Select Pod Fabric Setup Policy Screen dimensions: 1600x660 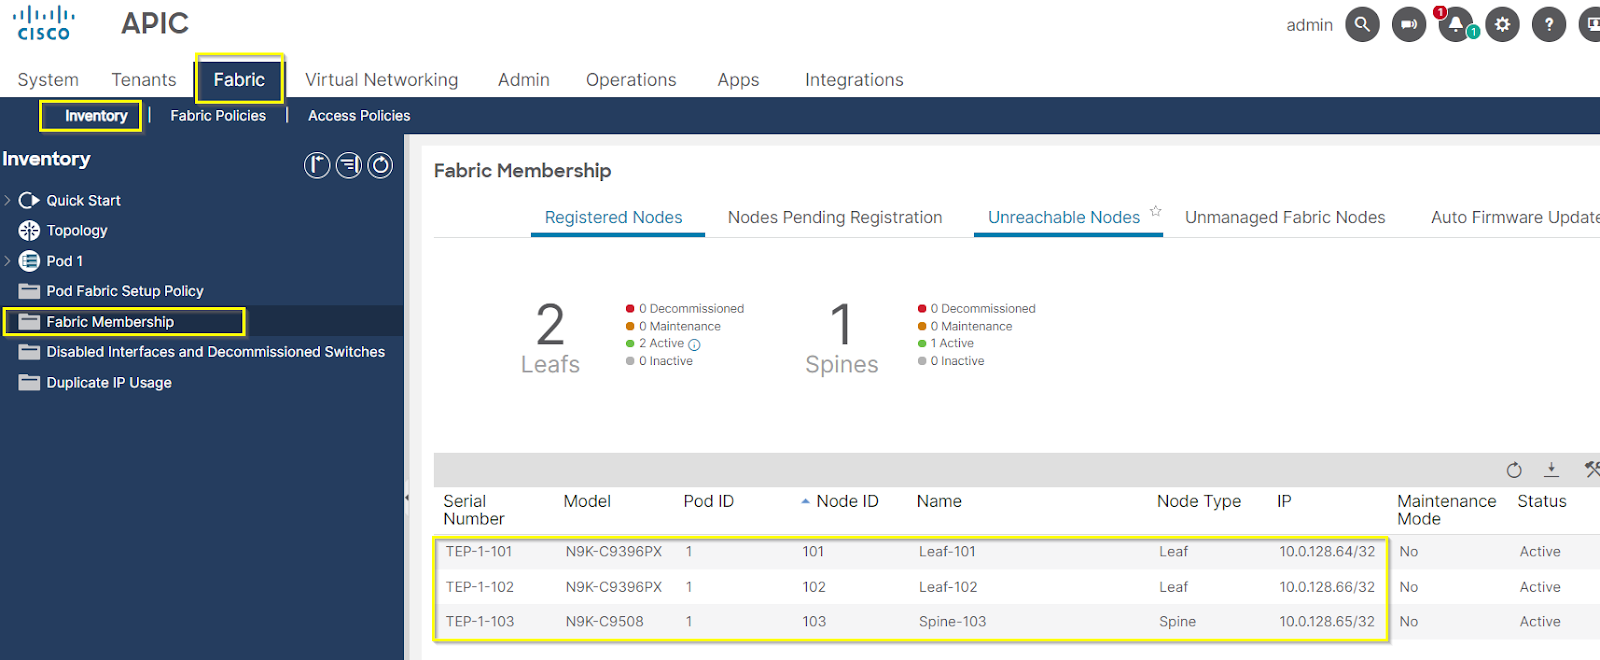pos(125,291)
